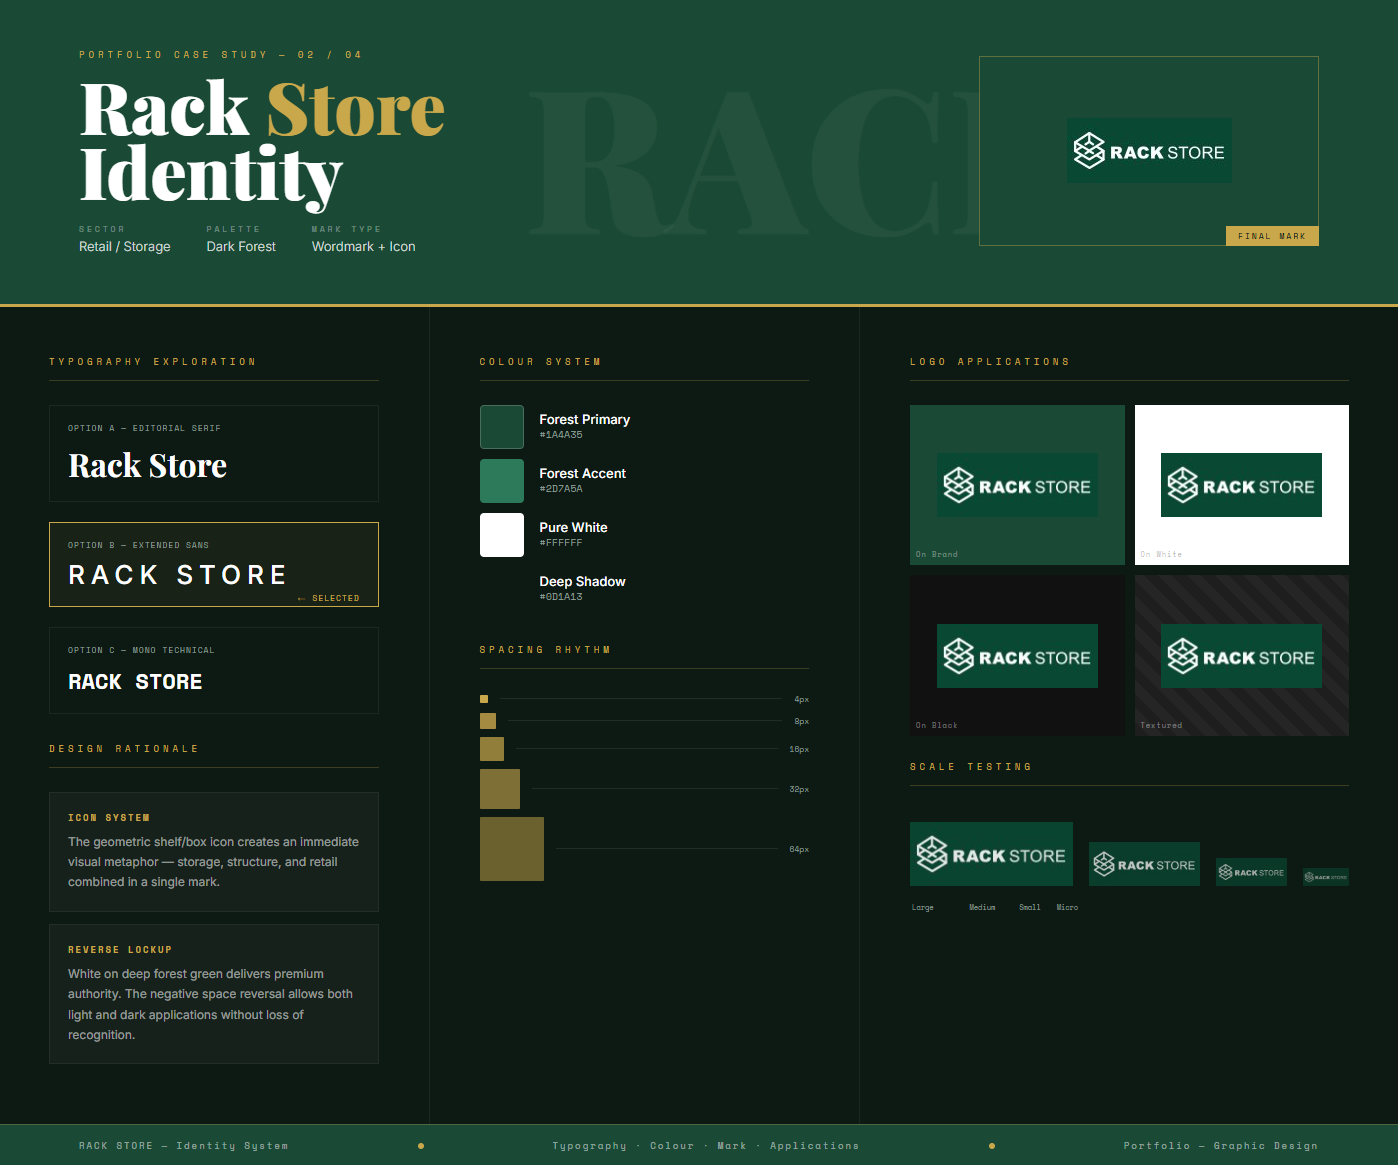Expand the Colour System section

click(x=539, y=361)
